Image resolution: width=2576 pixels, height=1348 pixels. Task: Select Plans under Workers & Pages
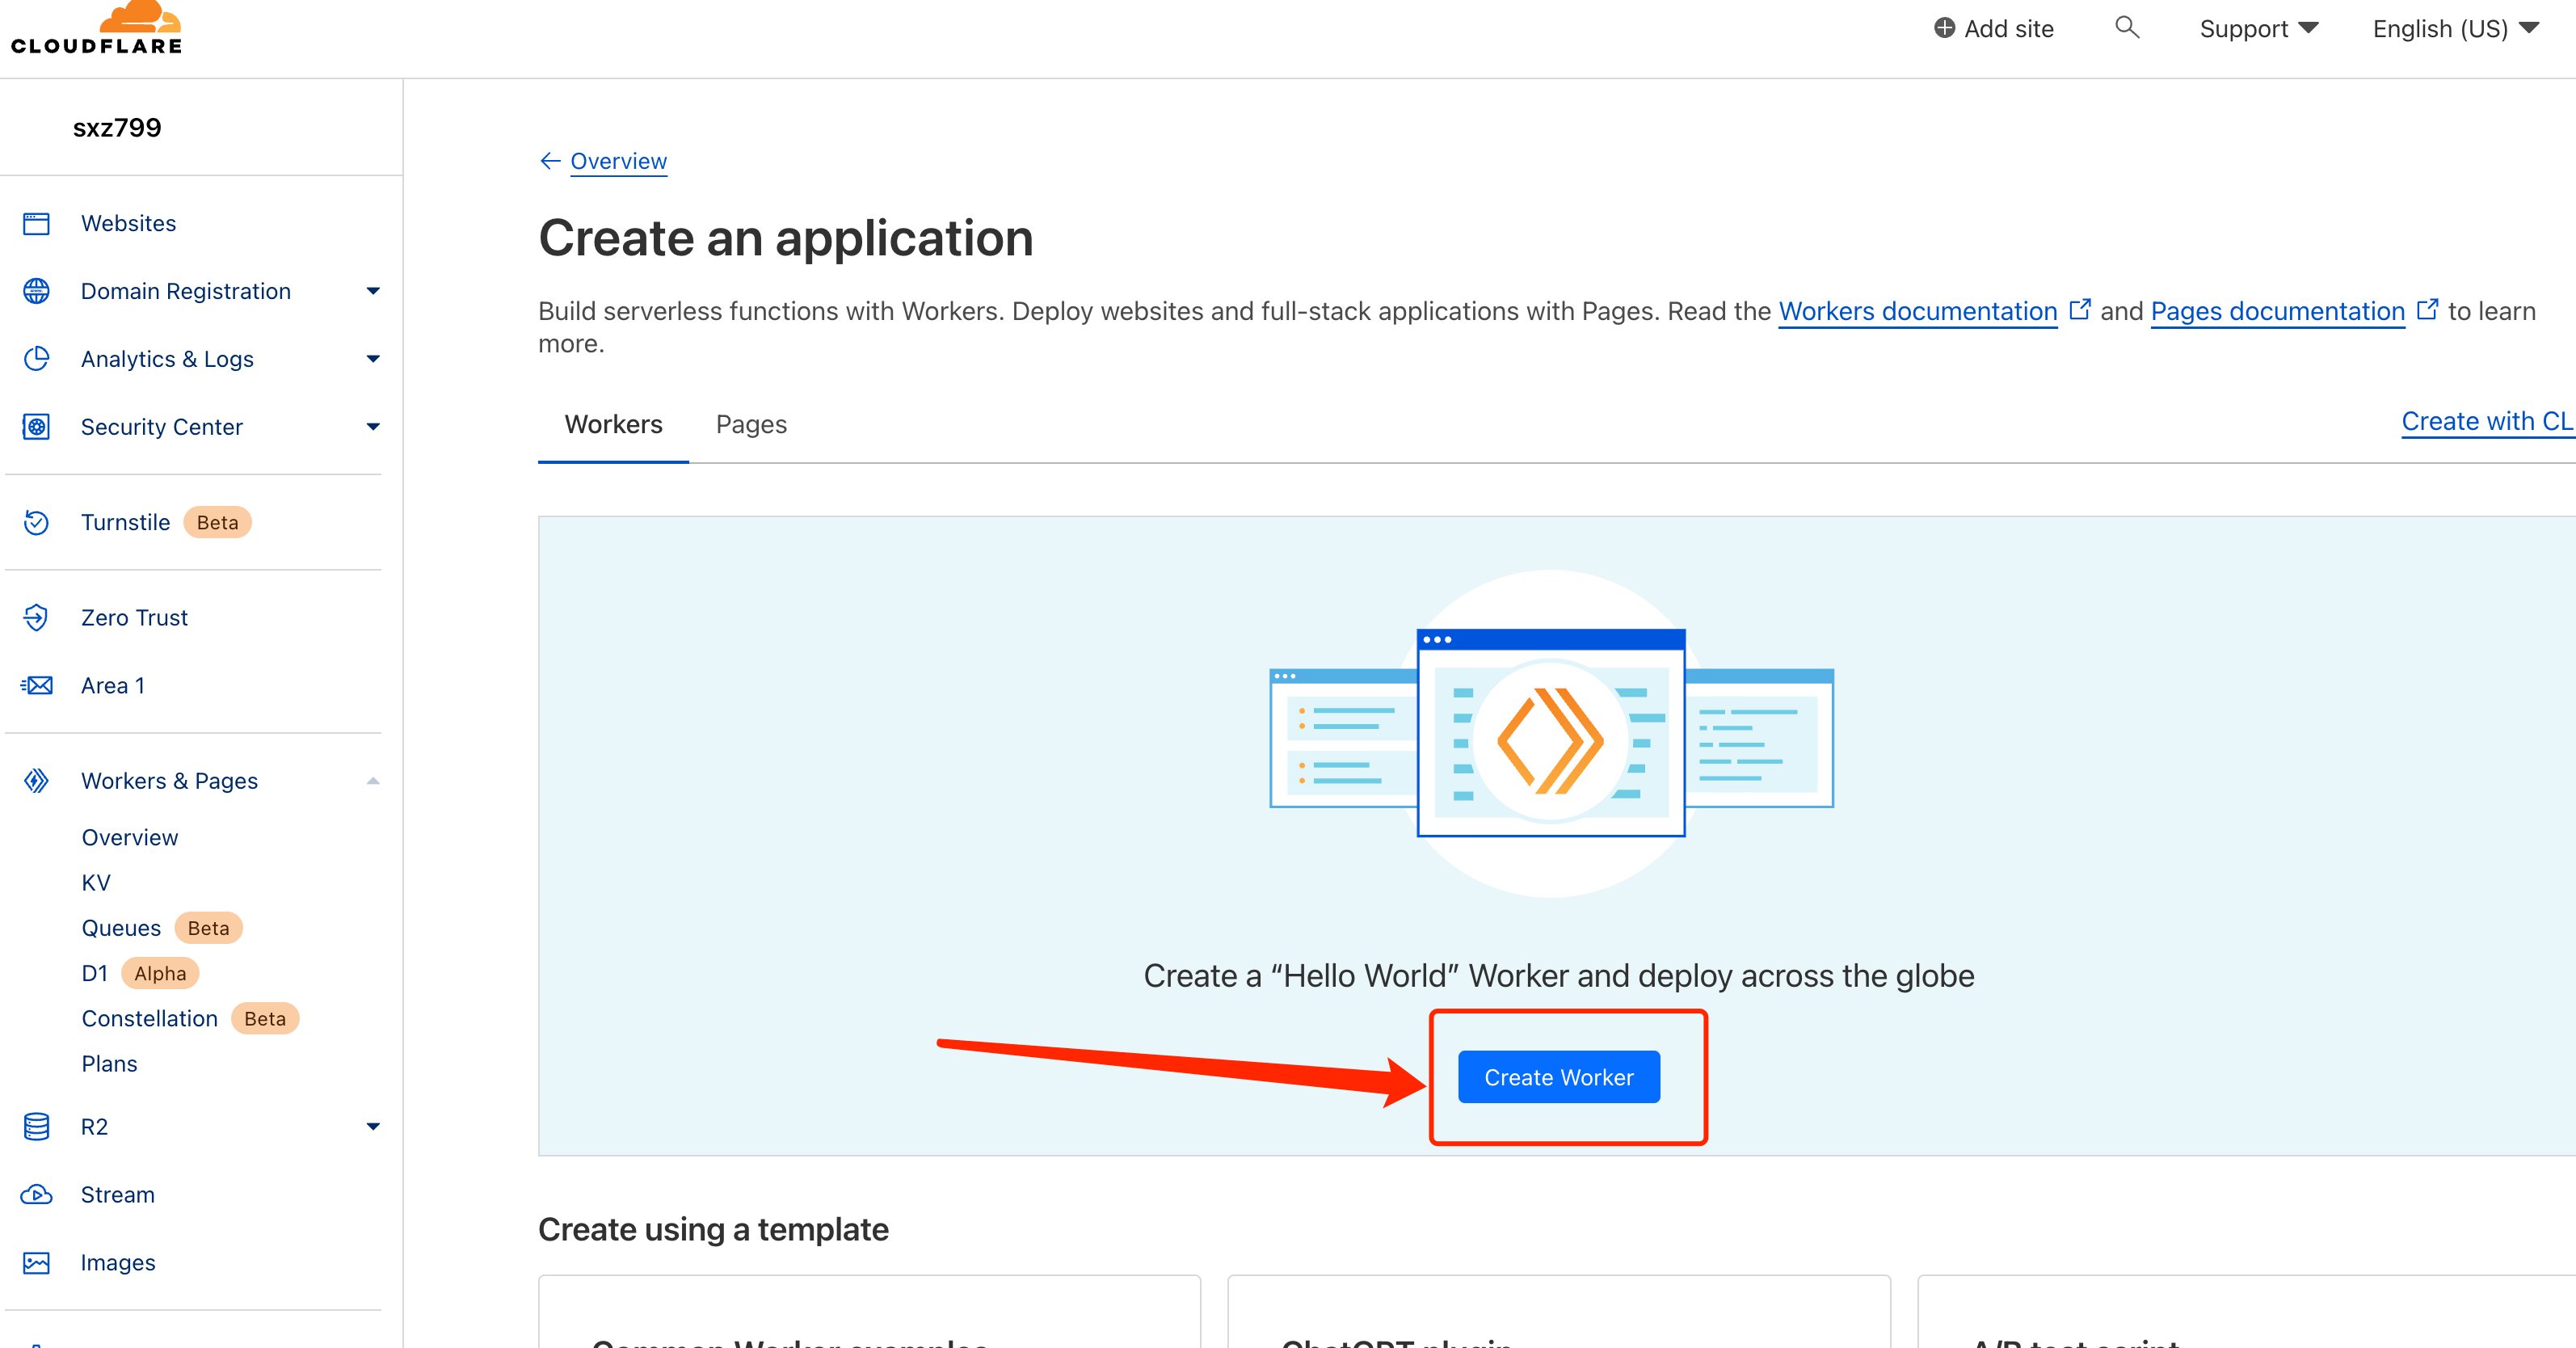pyautogui.click(x=109, y=1064)
